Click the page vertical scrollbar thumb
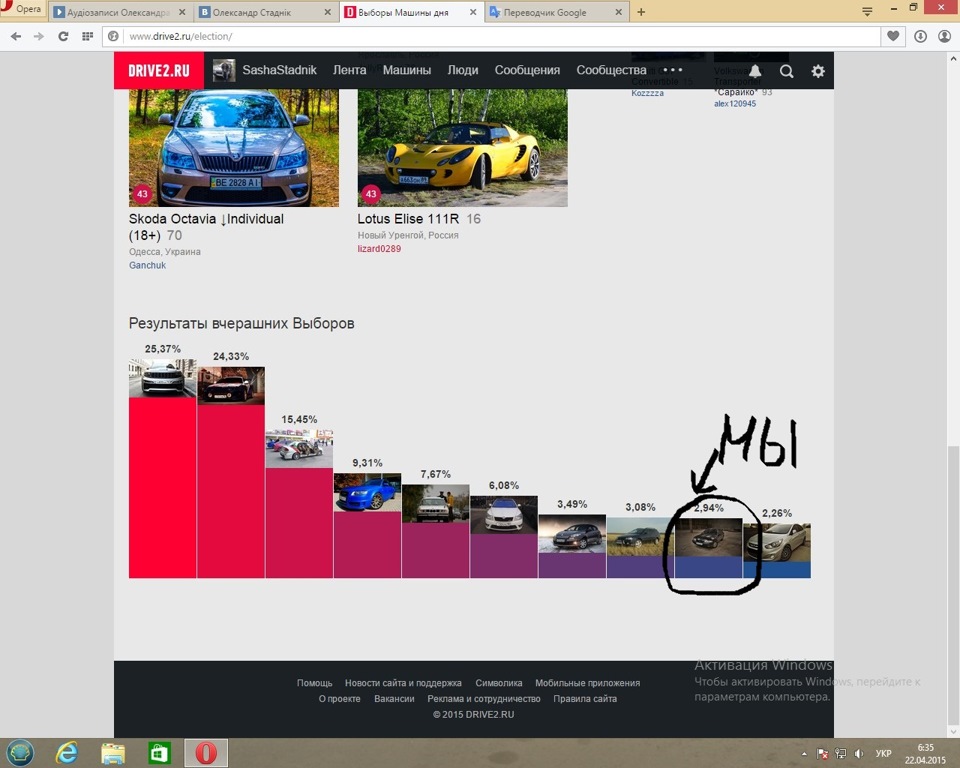 point(953,587)
